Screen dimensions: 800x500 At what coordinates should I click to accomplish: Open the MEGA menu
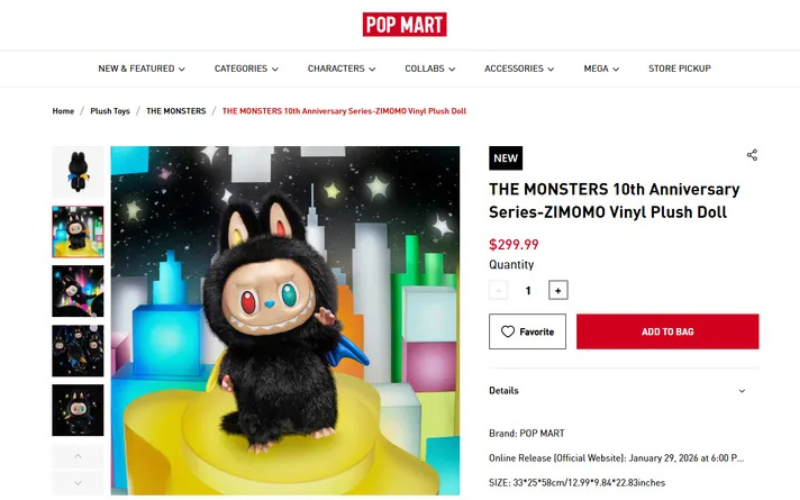[601, 69]
